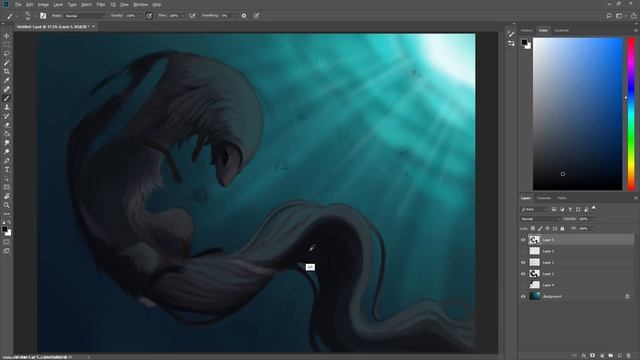Open the File menu

(18, 4)
